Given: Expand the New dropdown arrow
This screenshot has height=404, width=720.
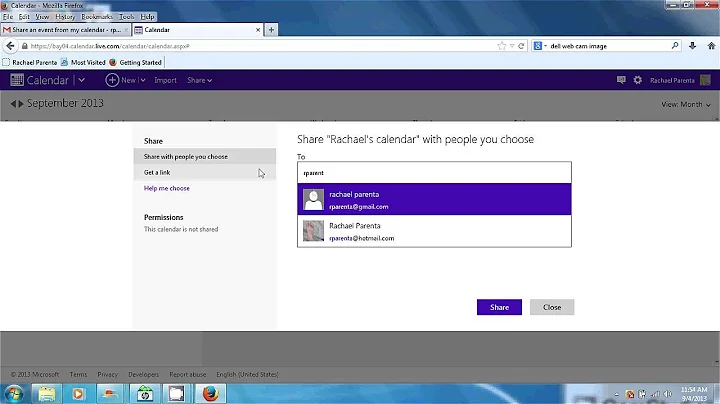Looking at the screenshot, I should coord(143,80).
